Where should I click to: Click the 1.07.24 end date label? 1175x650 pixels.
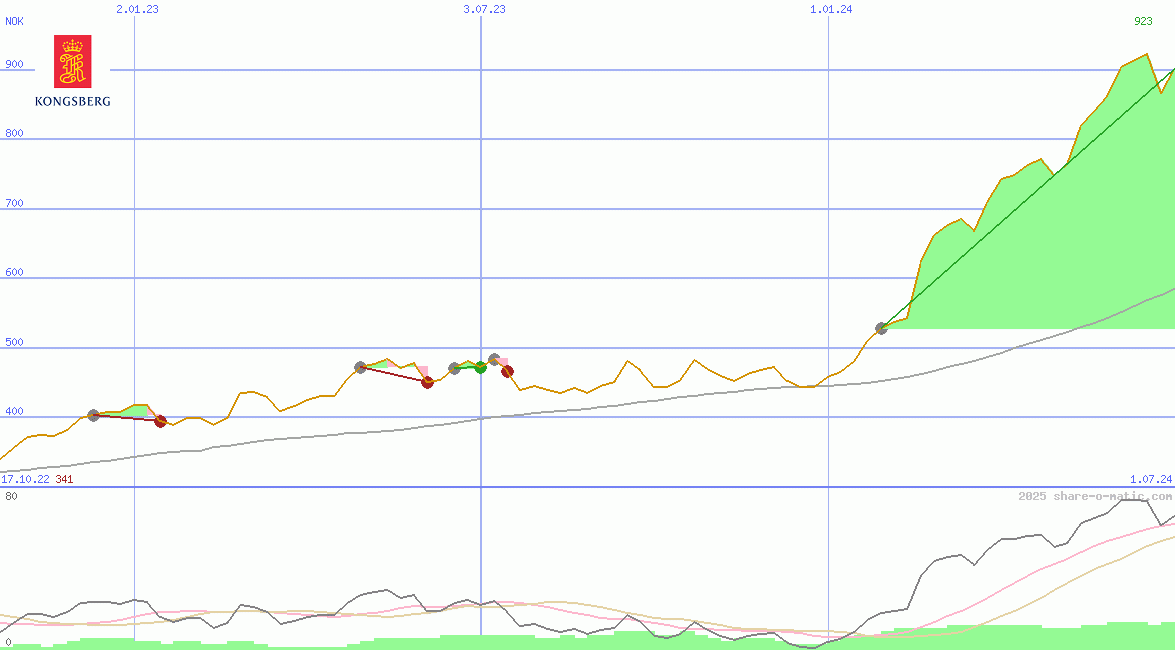(x=1150, y=479)
